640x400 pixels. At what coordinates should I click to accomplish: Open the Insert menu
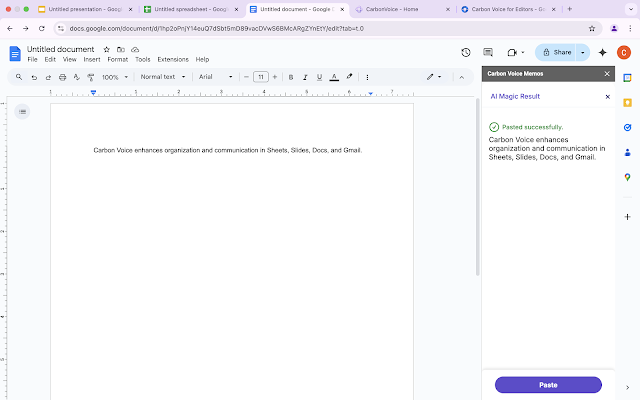pos(92,60)
